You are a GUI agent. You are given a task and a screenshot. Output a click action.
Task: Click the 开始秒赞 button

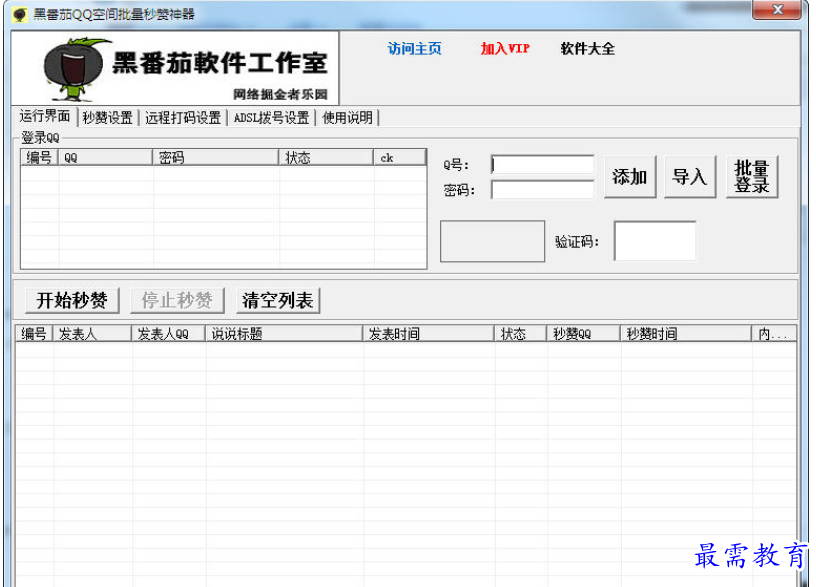point(72,300)
